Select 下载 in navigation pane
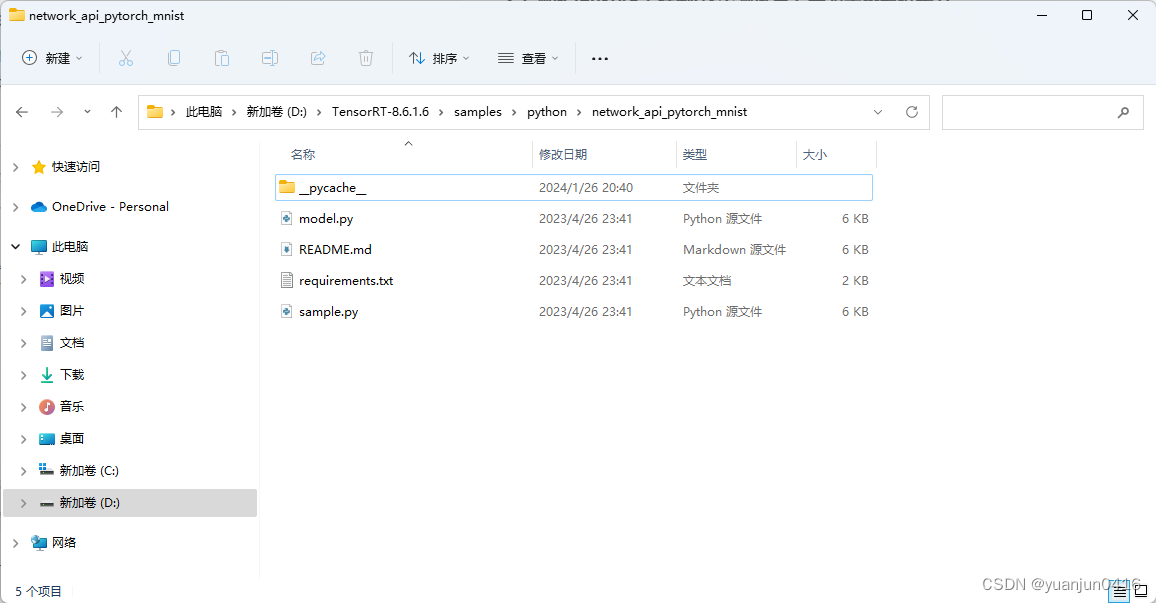The image size is (1156, 603). [x=72, y=374]
